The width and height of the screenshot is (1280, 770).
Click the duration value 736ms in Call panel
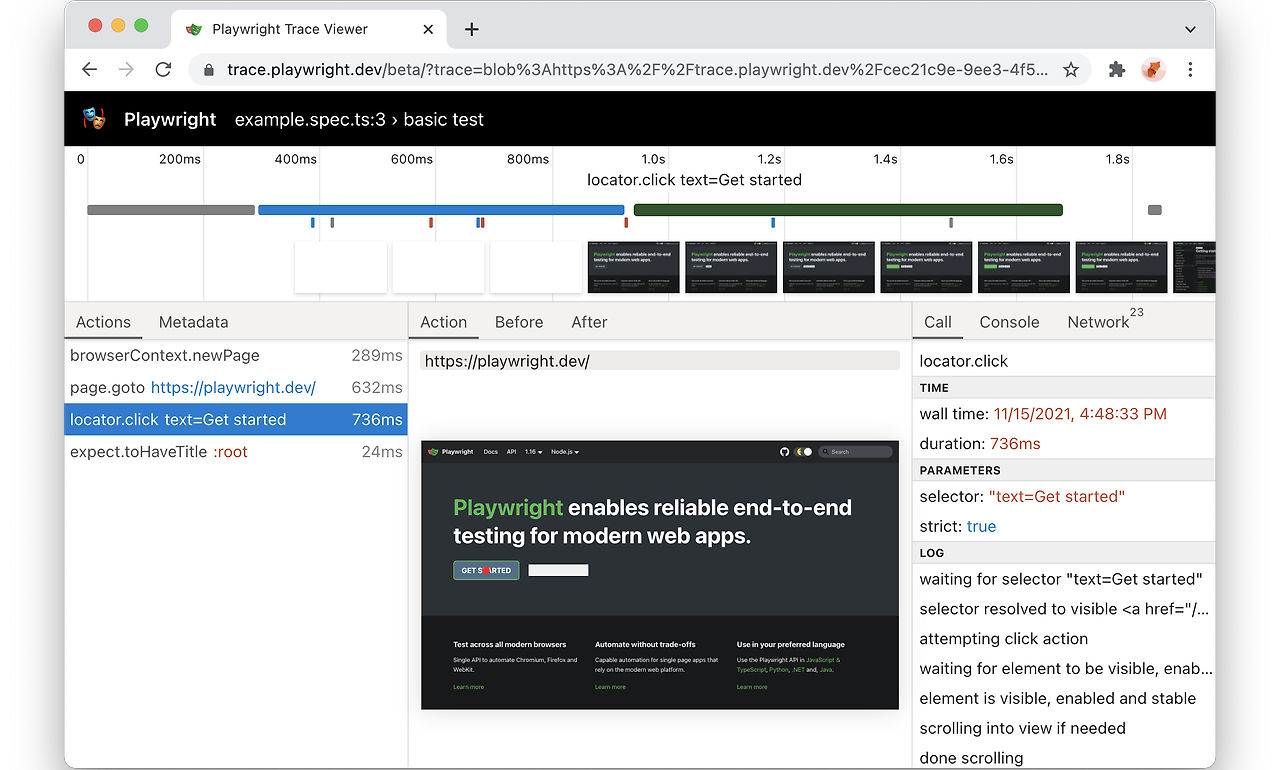click(1015, 444)
